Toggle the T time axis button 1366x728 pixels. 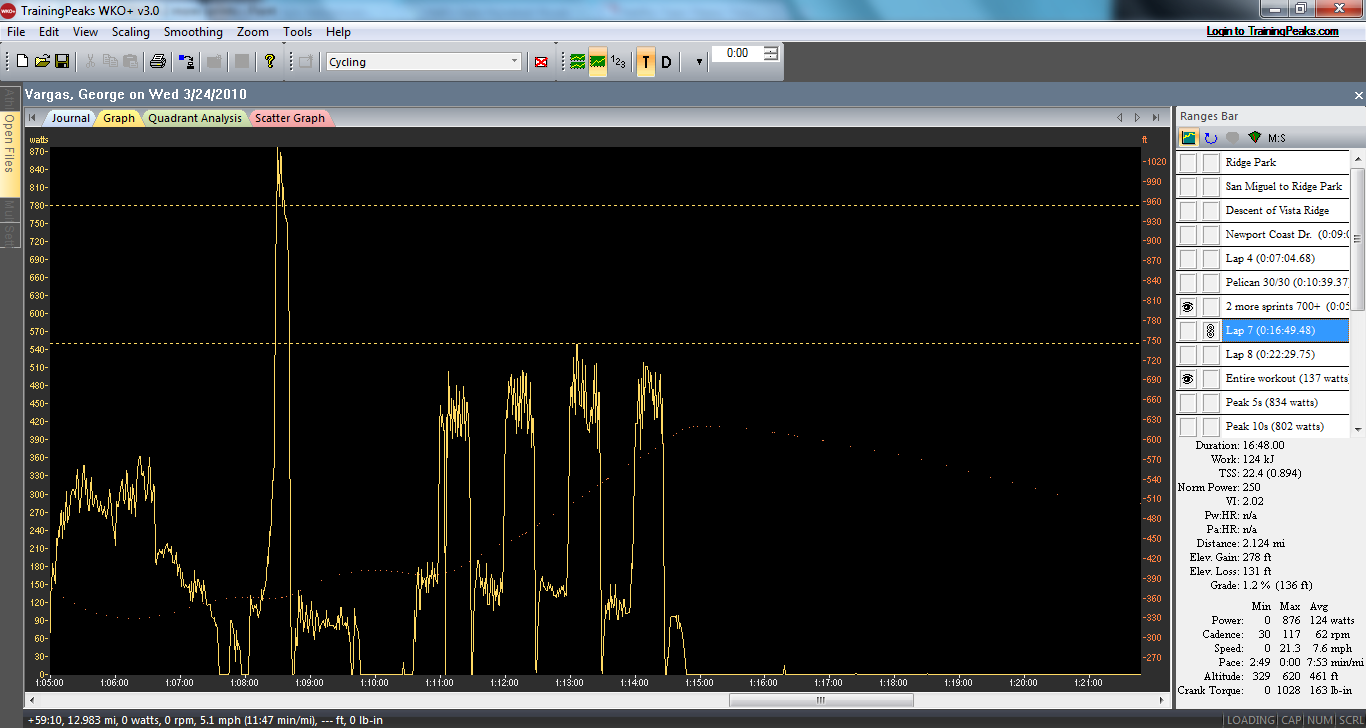coord(645,62)
